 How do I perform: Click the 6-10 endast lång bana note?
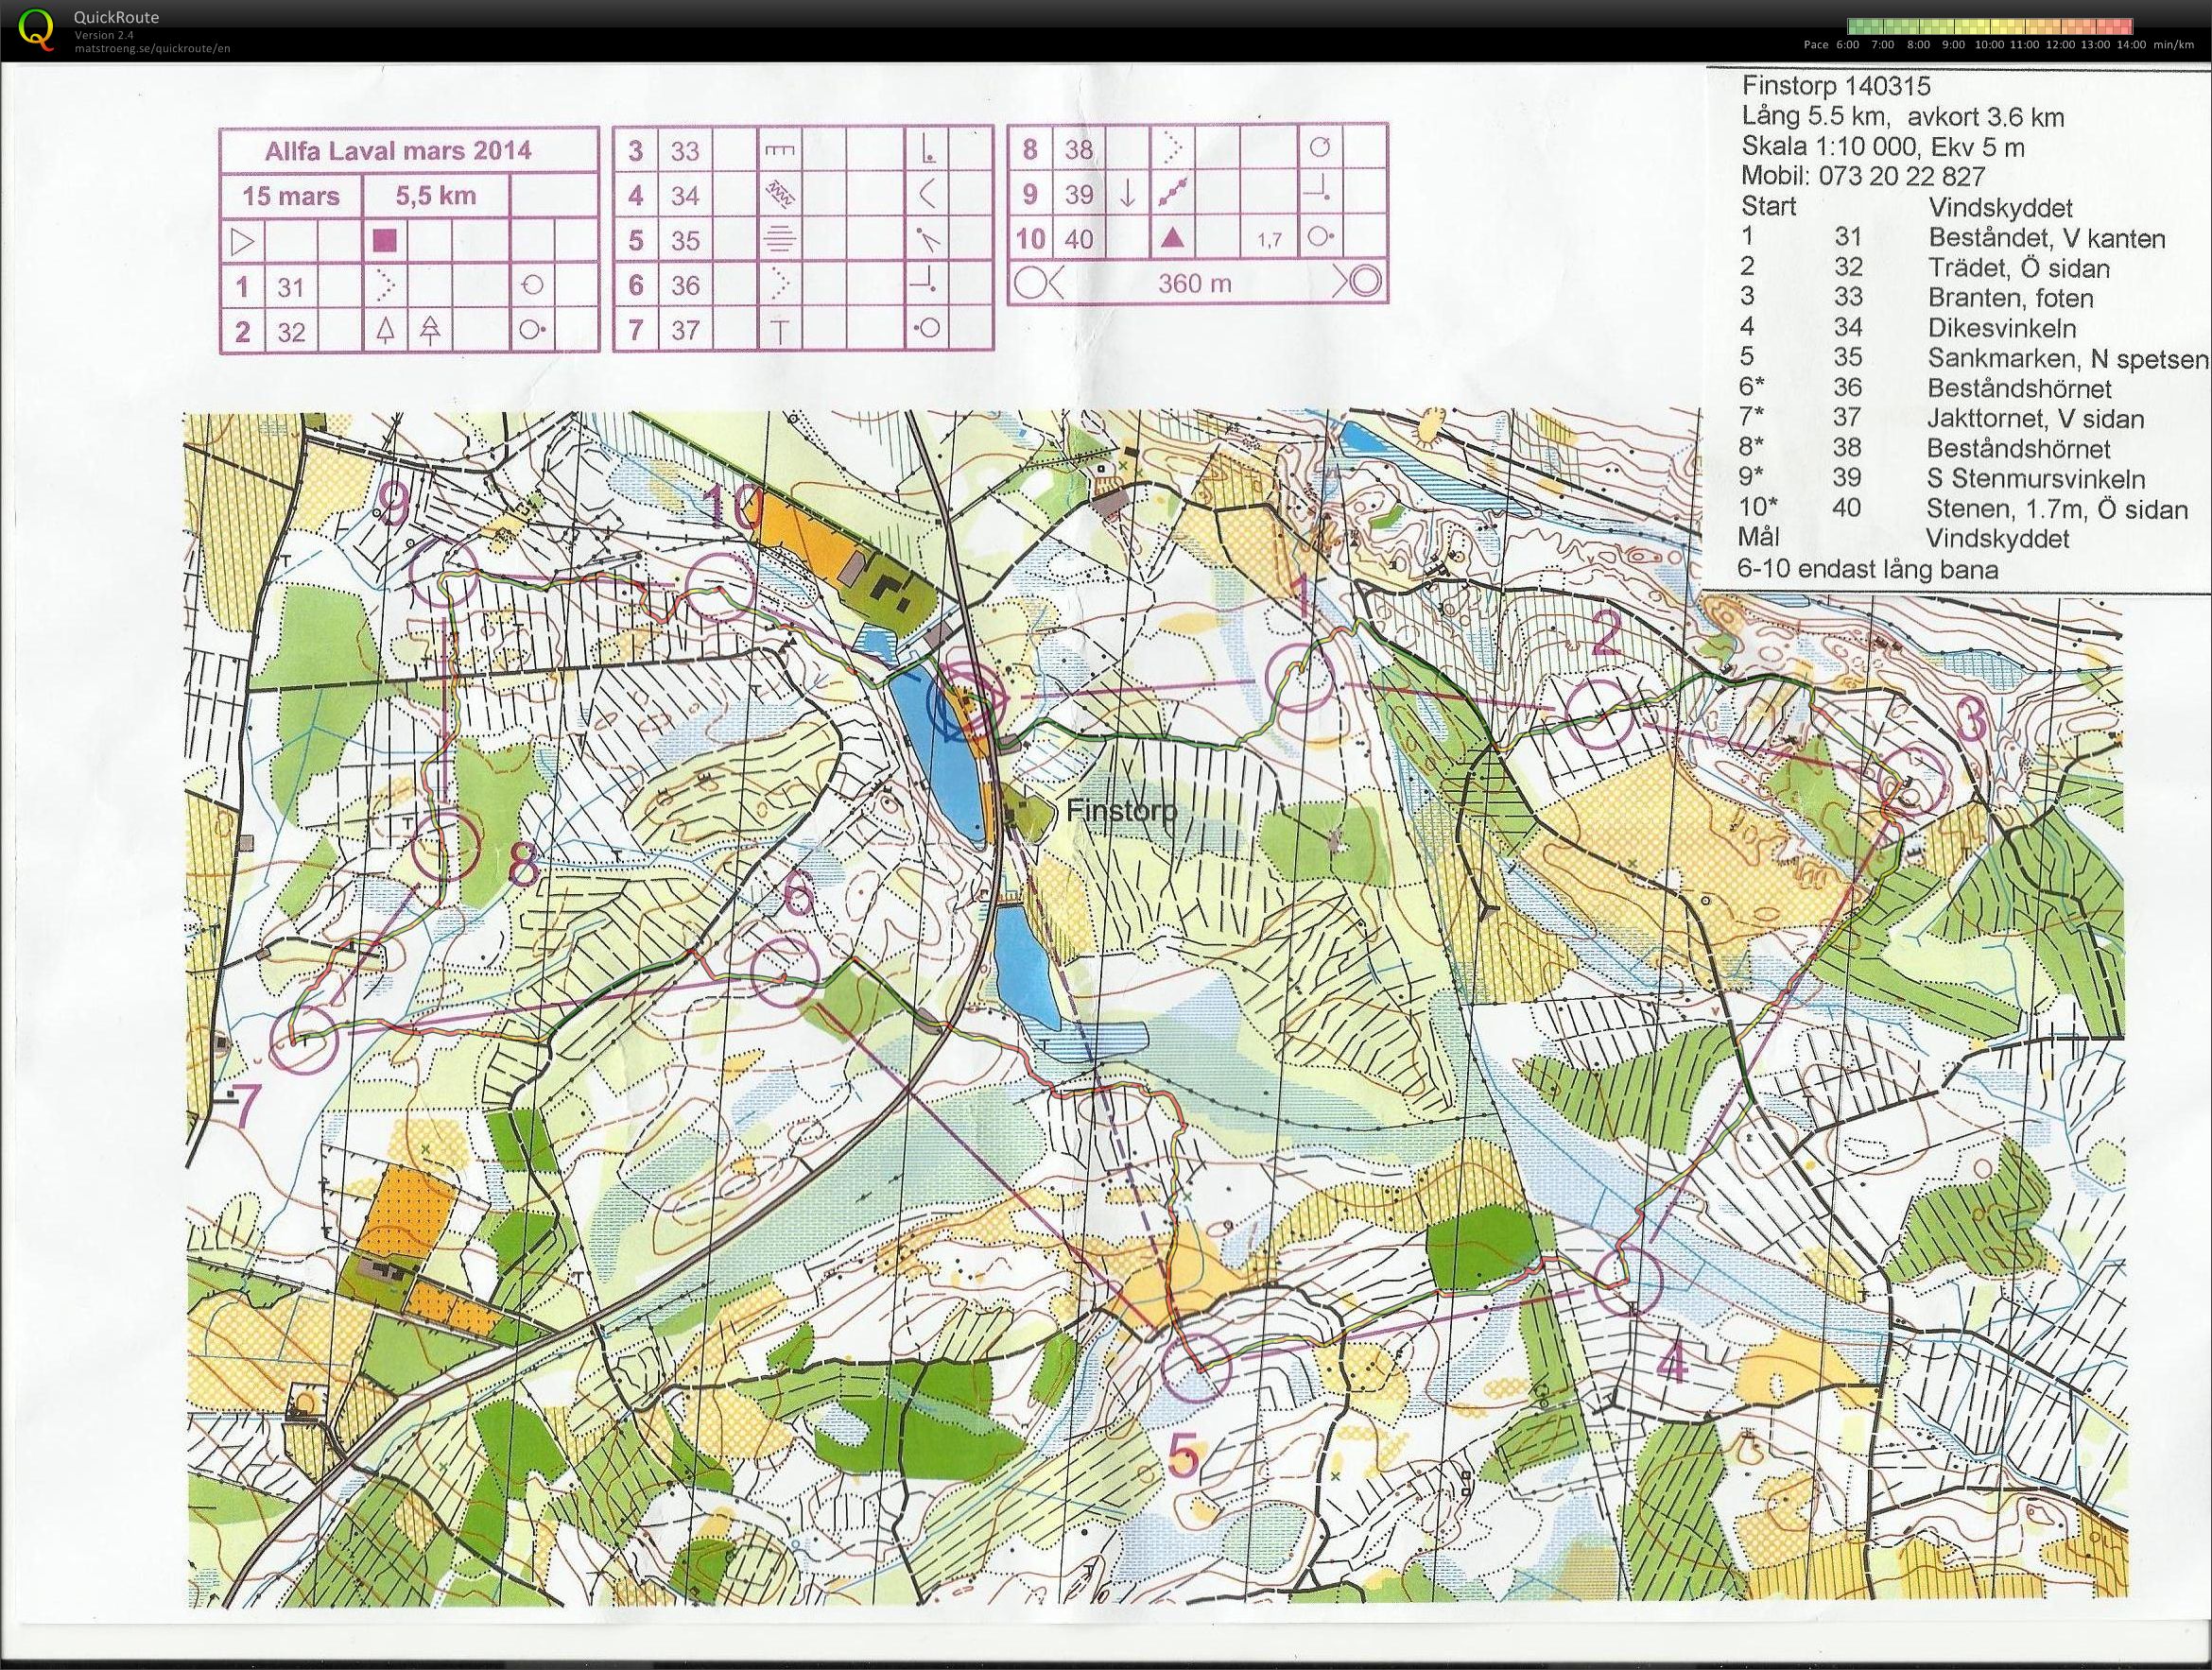pyautogui.click(x=1869, y=570)
